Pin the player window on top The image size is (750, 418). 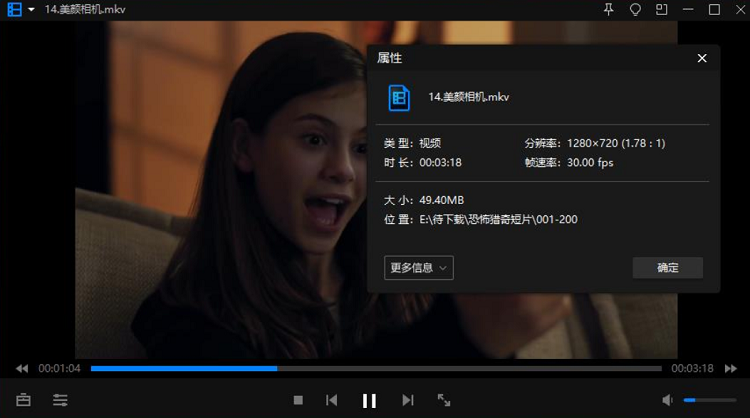pos(609,9)
